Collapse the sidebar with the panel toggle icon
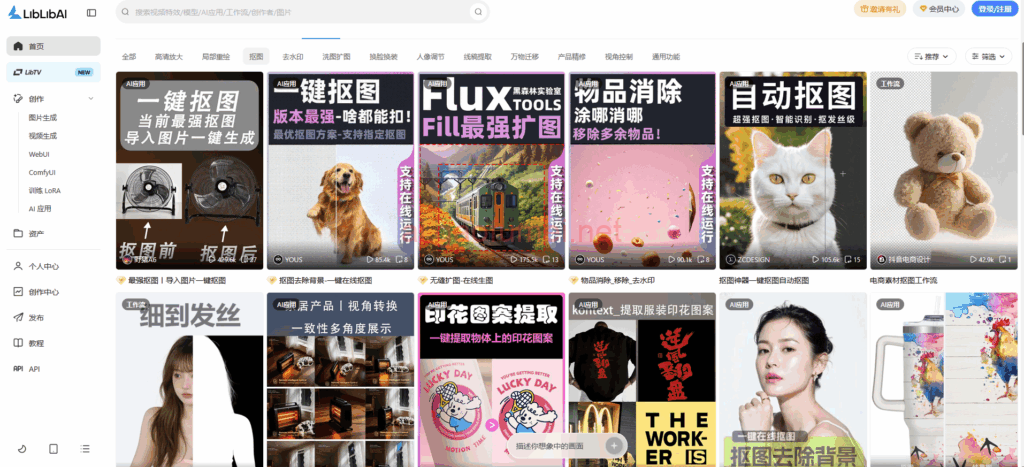This screenshot has height=467, width=1024. pos(92,13)
